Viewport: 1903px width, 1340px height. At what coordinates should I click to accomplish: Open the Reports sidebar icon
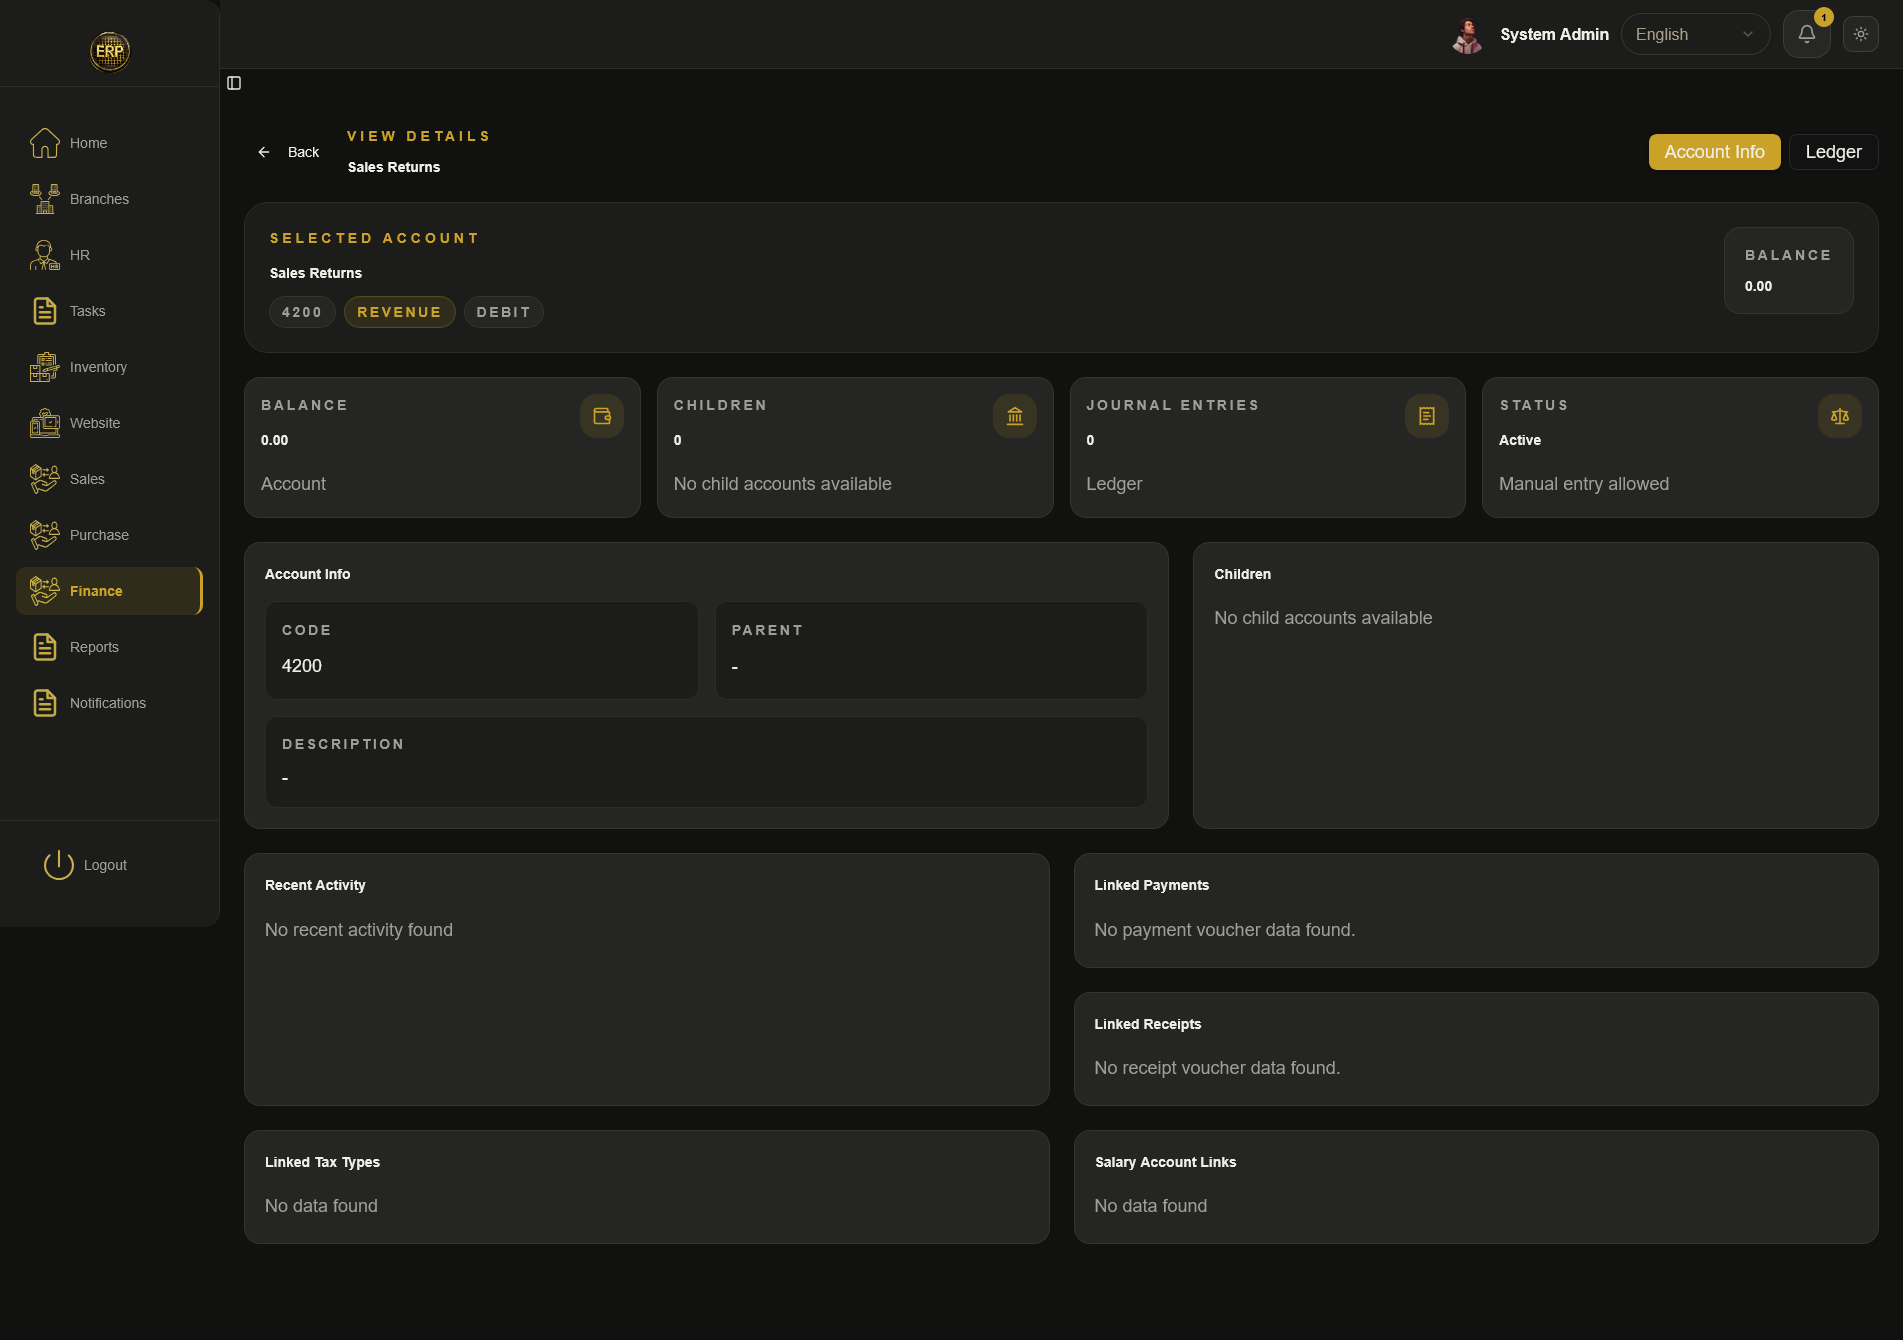click(x=45, y=647)
